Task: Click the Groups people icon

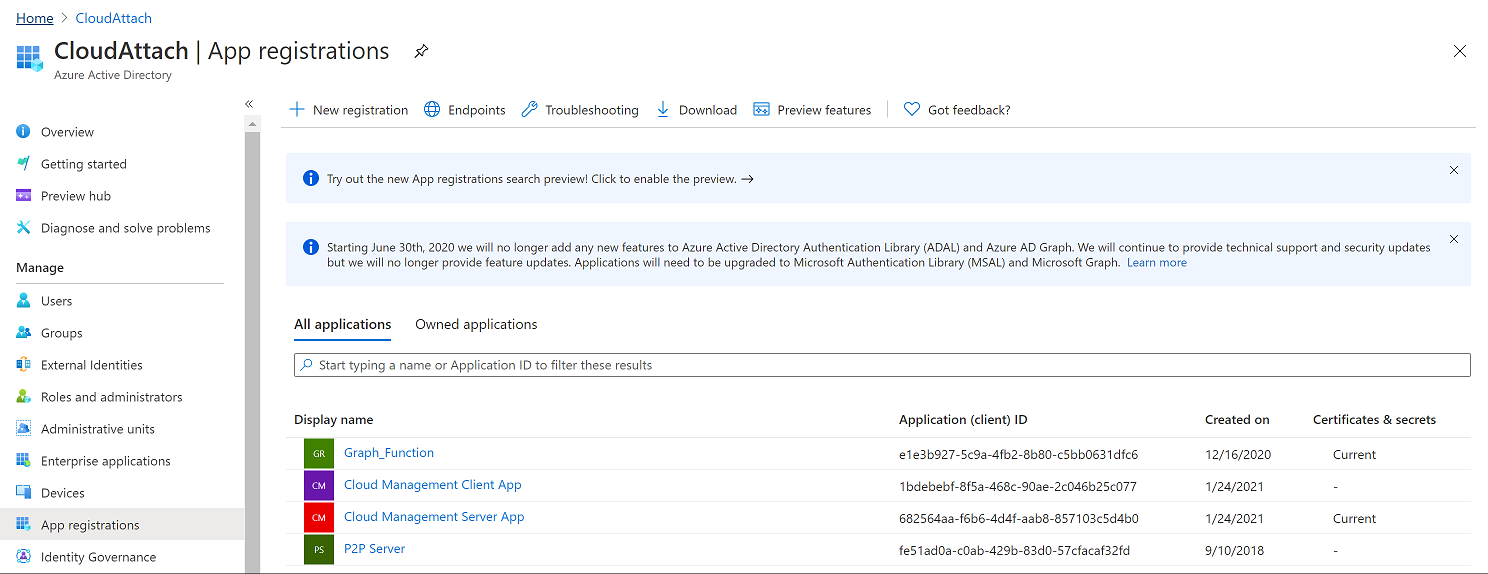Action: pyautogui.click(x=24, y=333)
